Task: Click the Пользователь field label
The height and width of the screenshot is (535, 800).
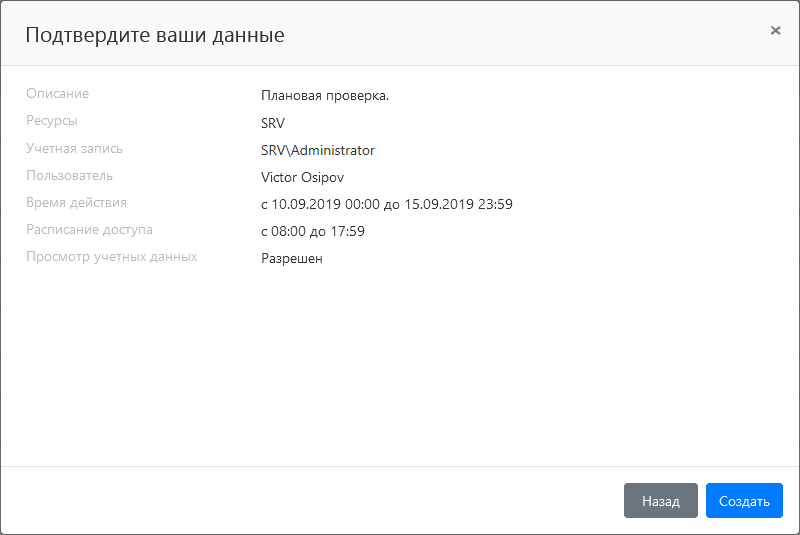Action: pyautogui.click(x=69, y=175)
